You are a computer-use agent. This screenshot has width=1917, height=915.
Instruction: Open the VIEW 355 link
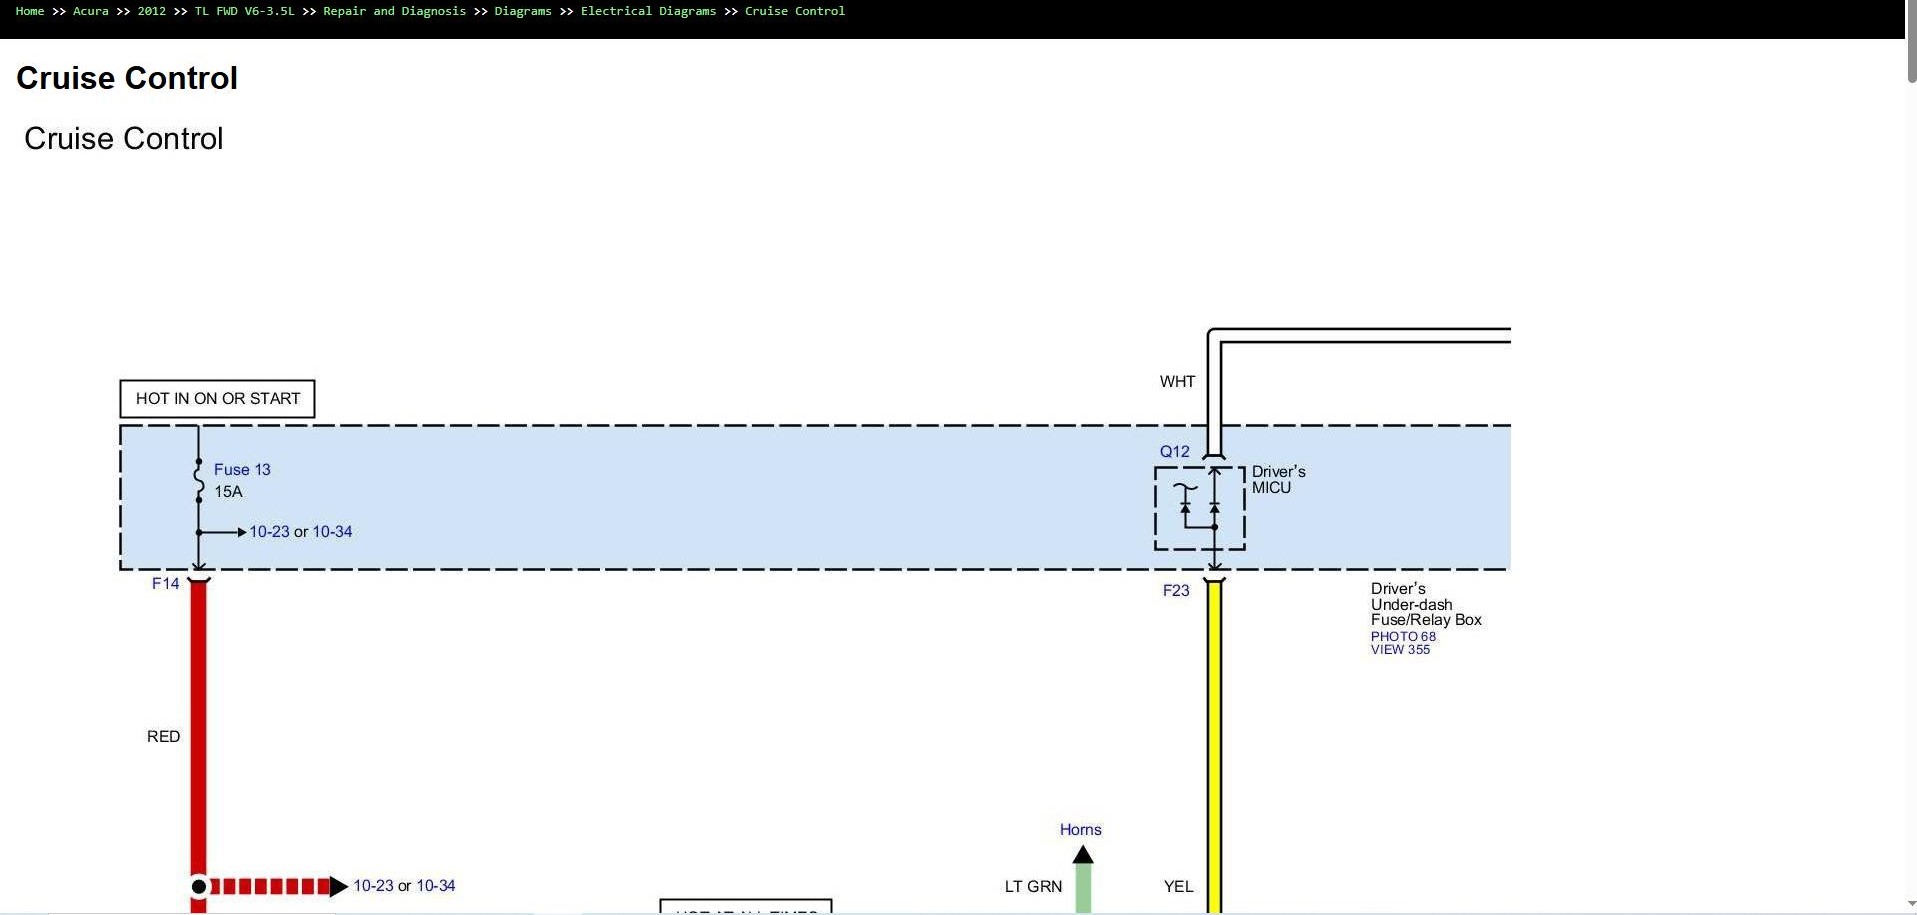[1400, 649]
